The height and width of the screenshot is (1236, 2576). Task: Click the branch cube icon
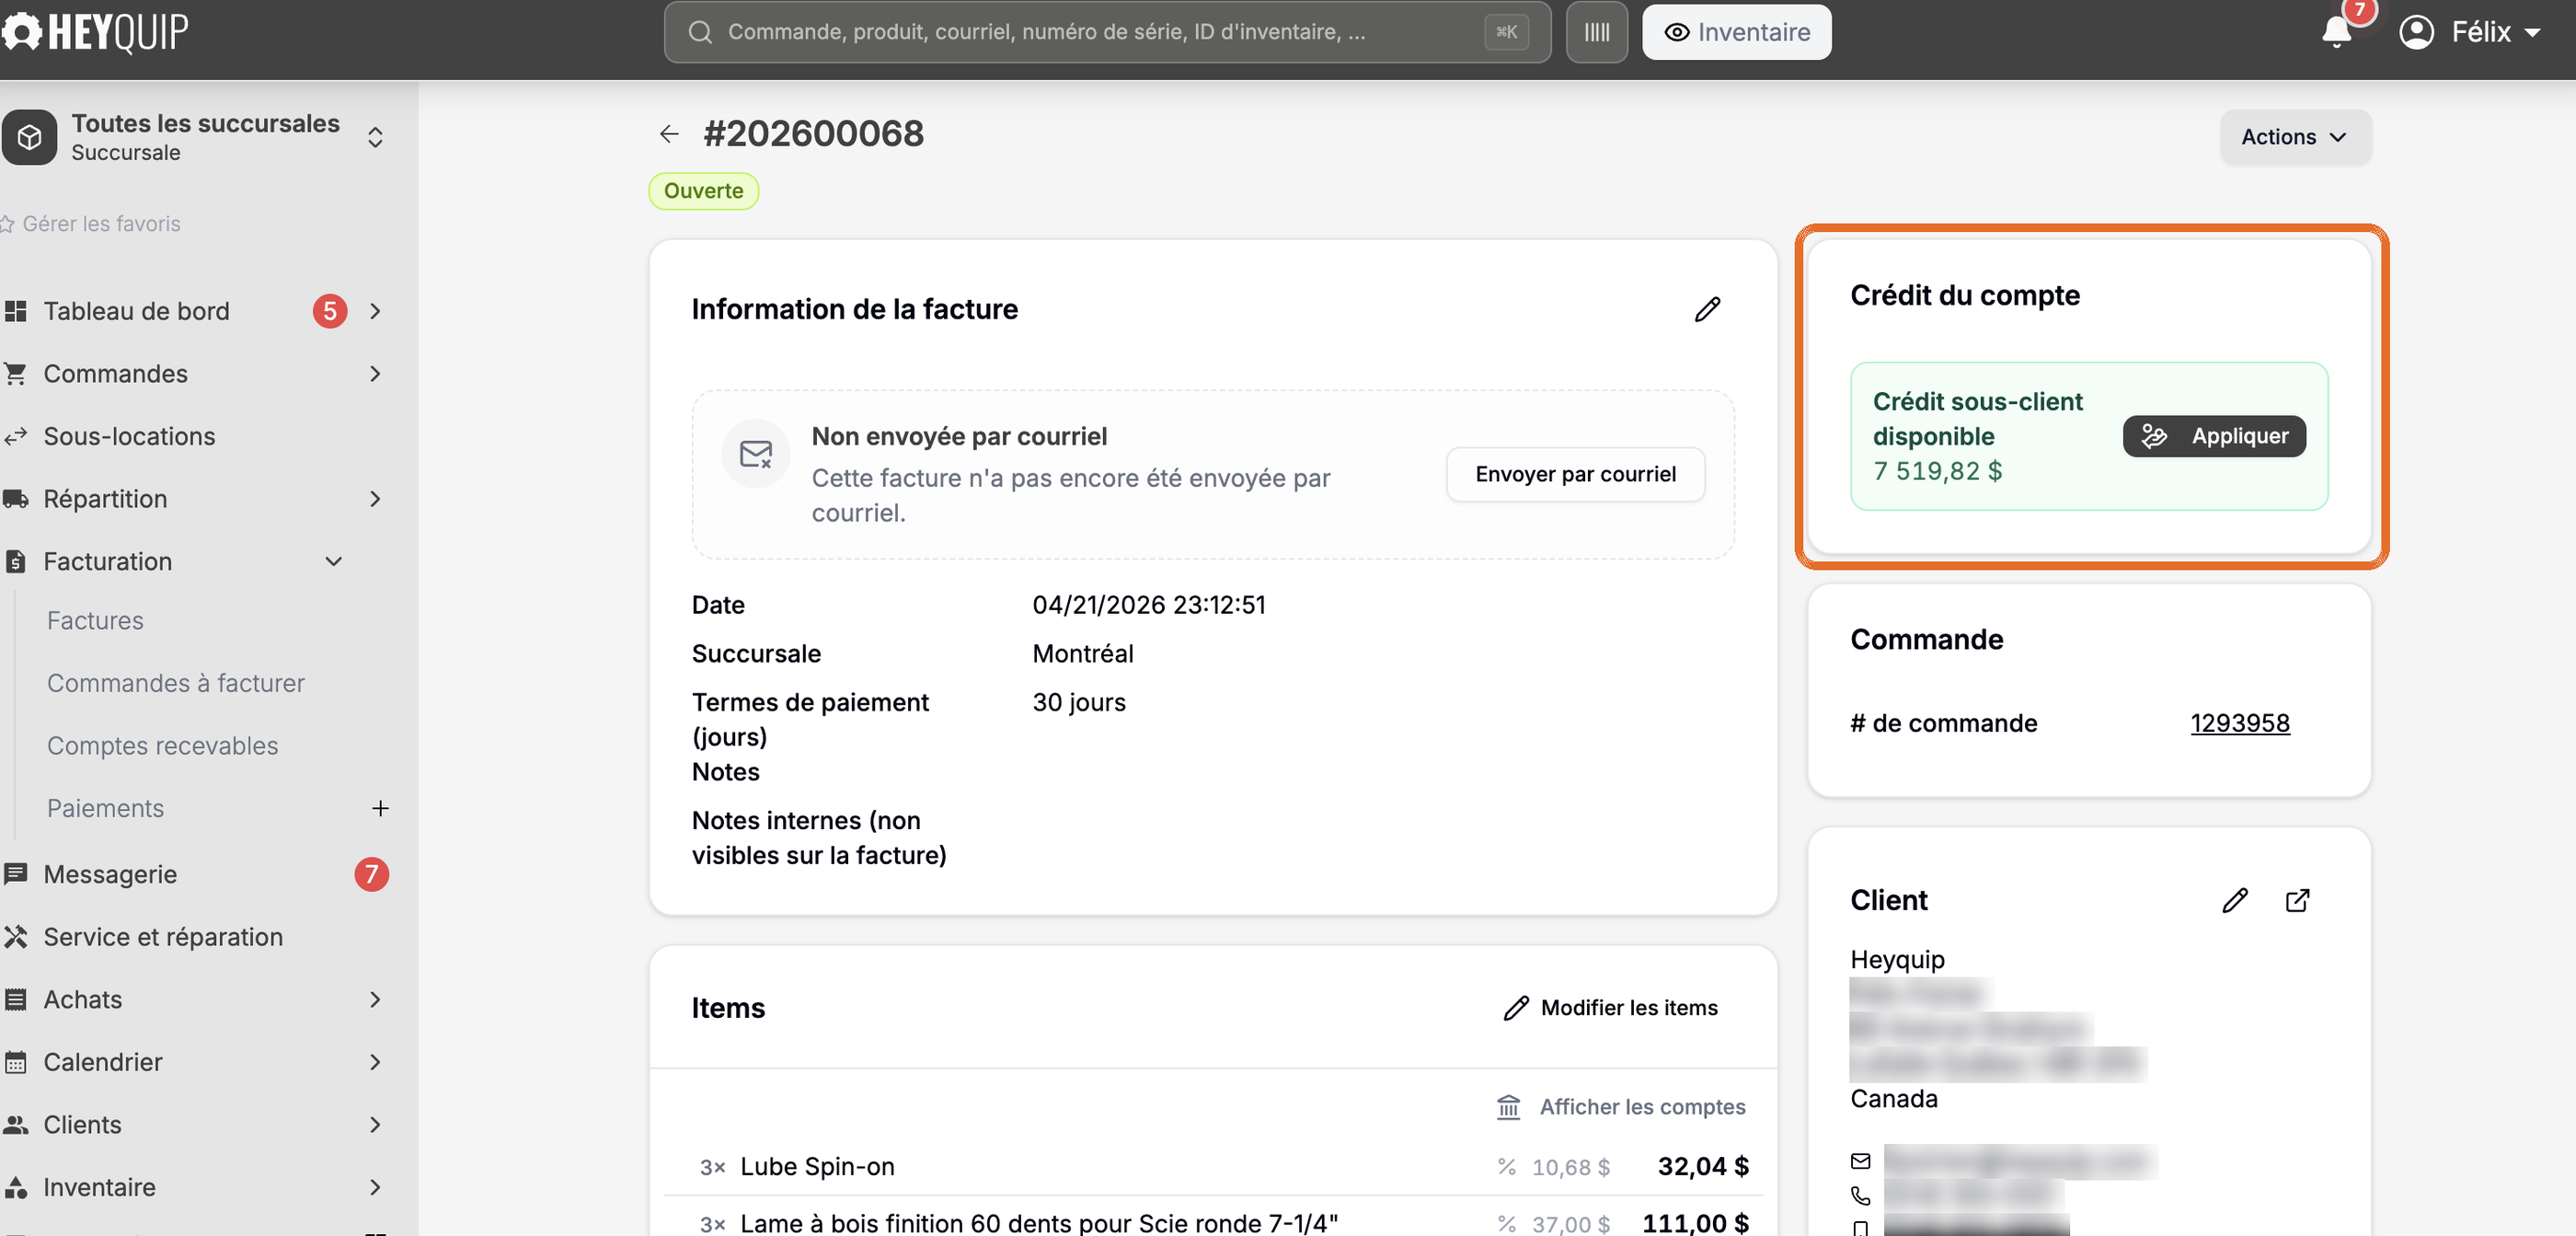coord(29,137)
